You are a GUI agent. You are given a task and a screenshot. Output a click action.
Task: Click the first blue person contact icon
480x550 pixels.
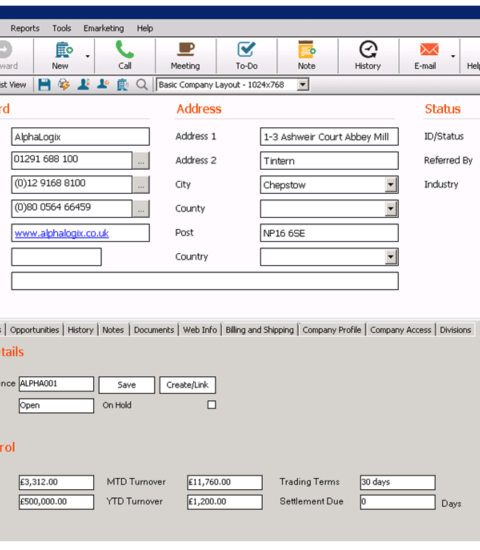[x=84, y=85]
